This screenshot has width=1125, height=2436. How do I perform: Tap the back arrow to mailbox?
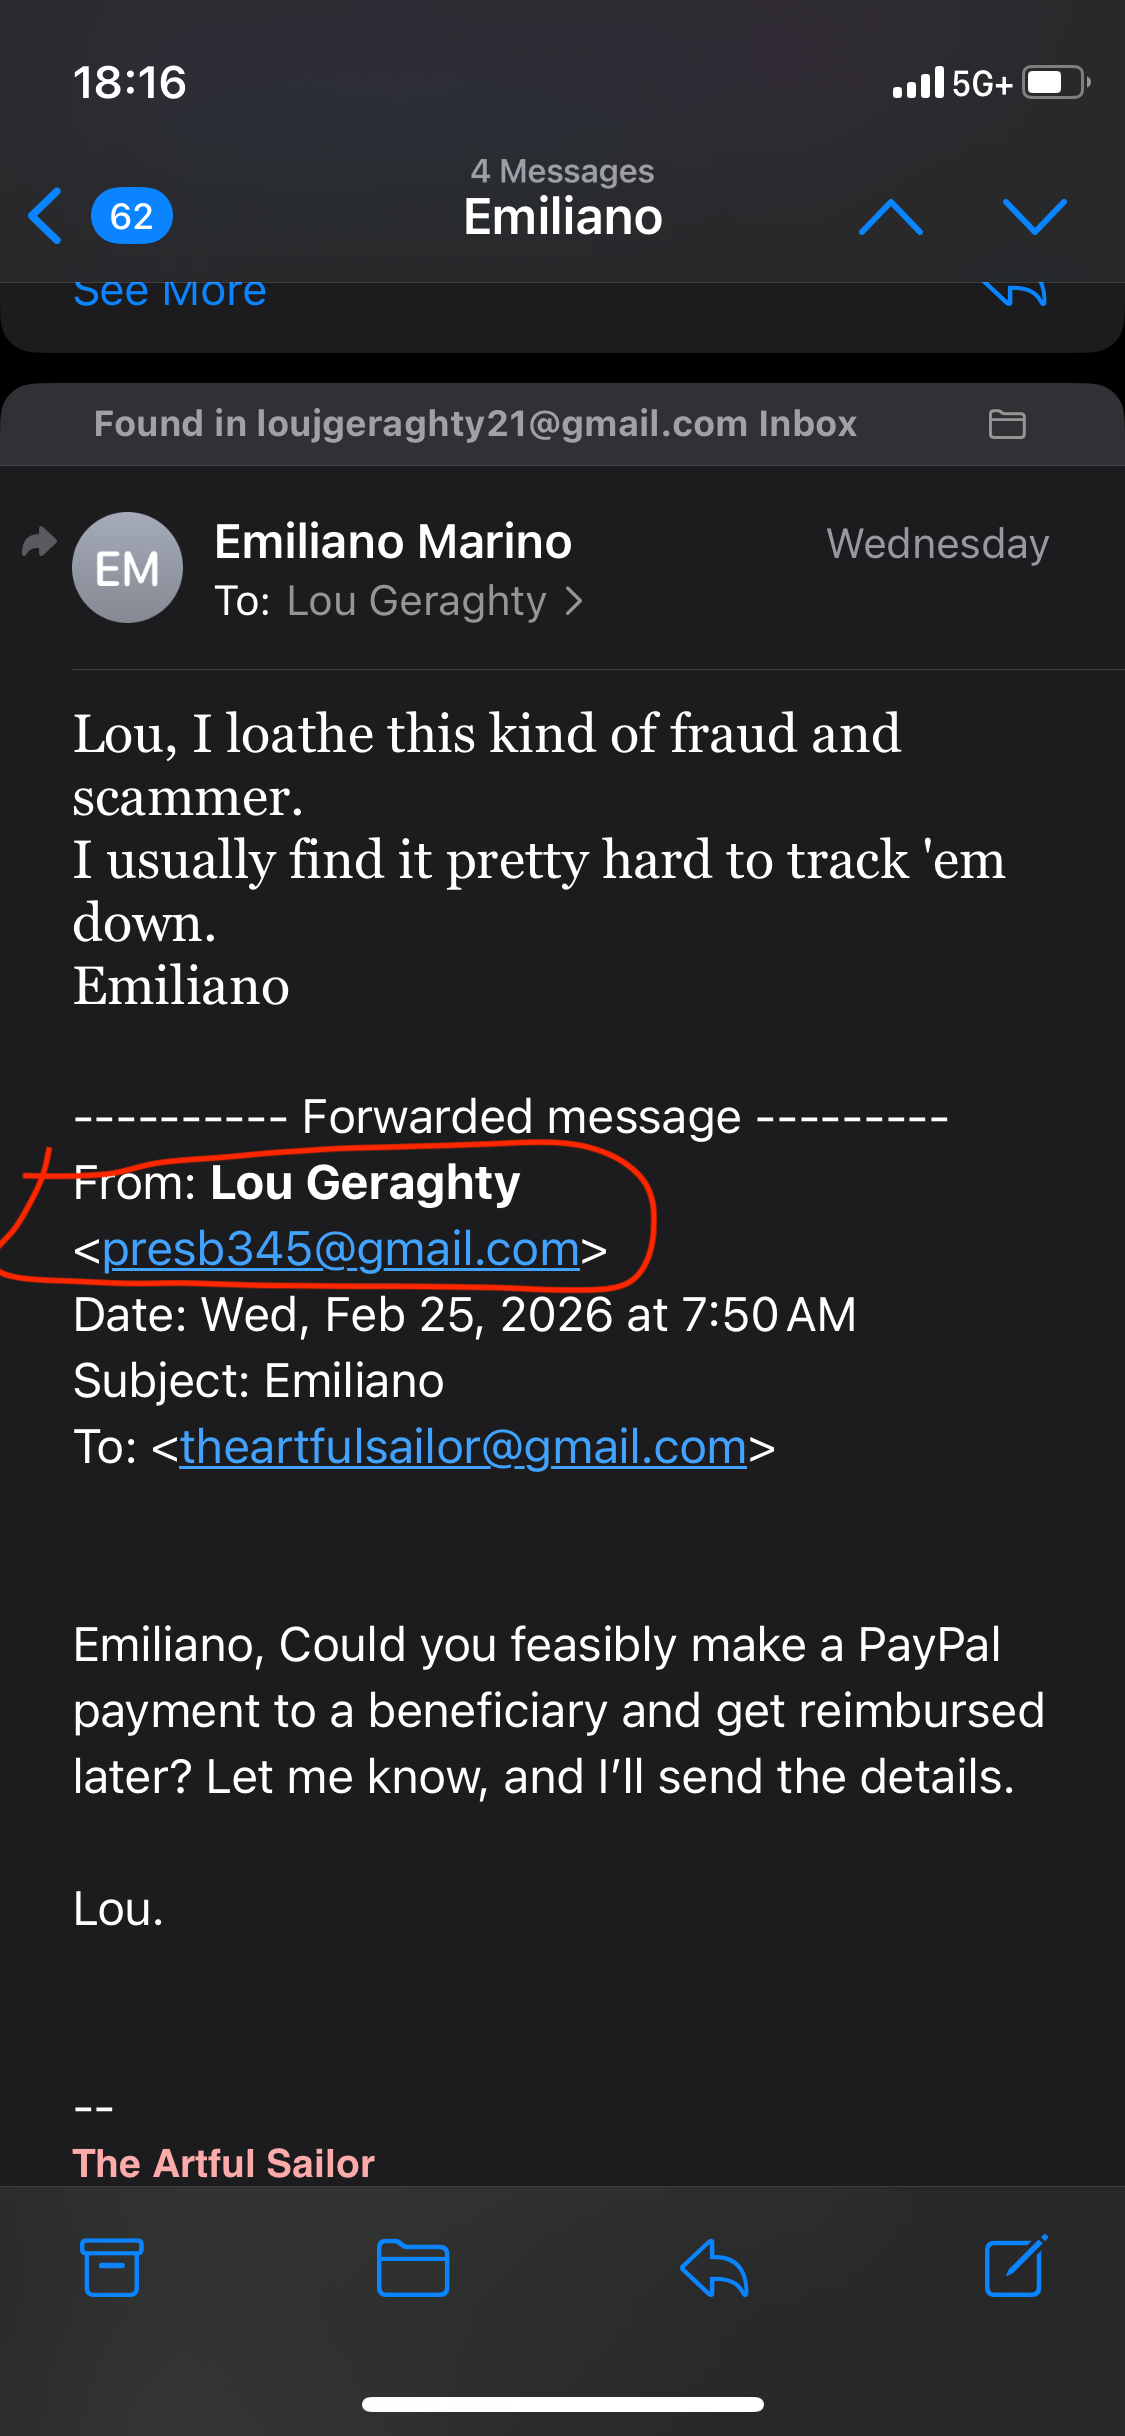pyautogui.click(x=45, y=216)
